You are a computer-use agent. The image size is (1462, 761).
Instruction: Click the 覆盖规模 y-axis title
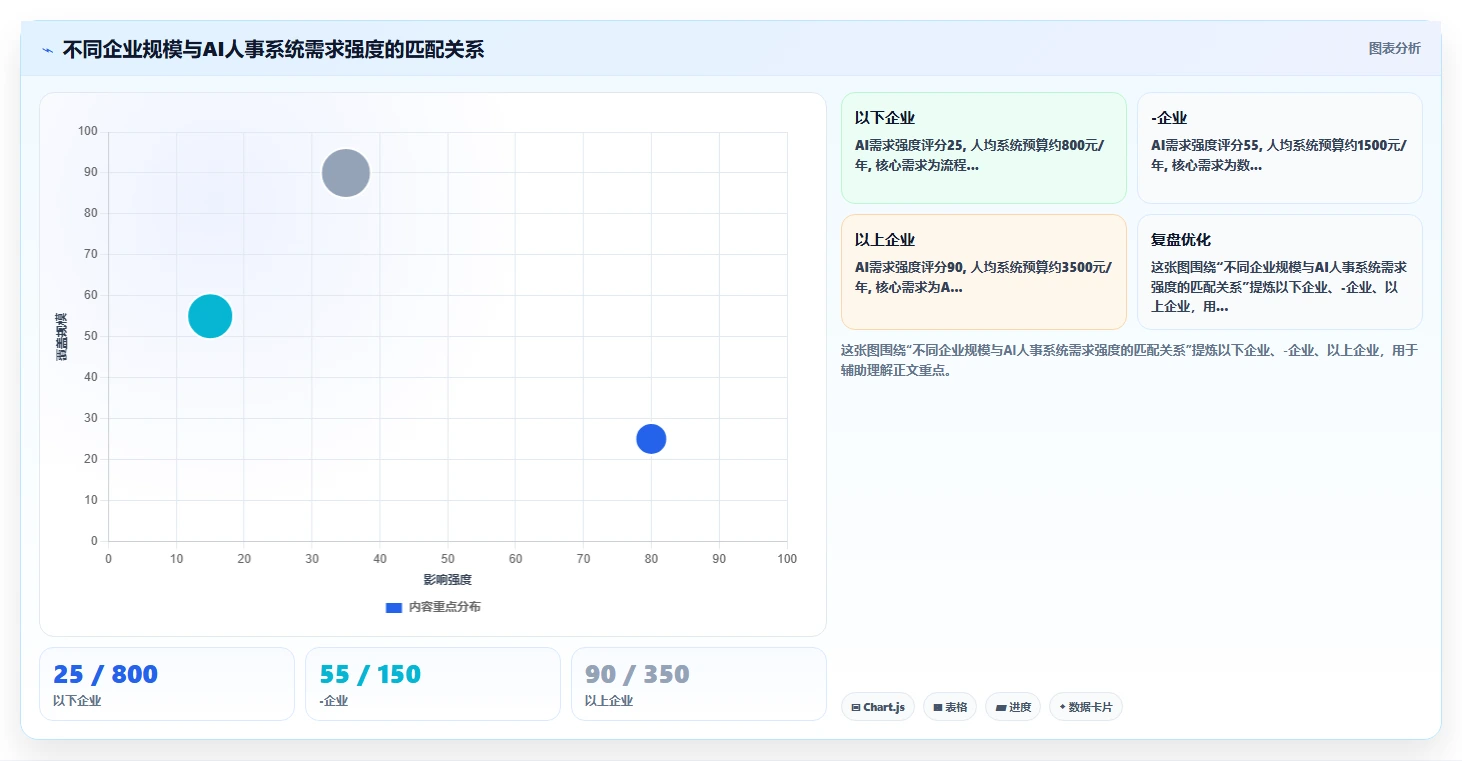[x=62, y=336]
